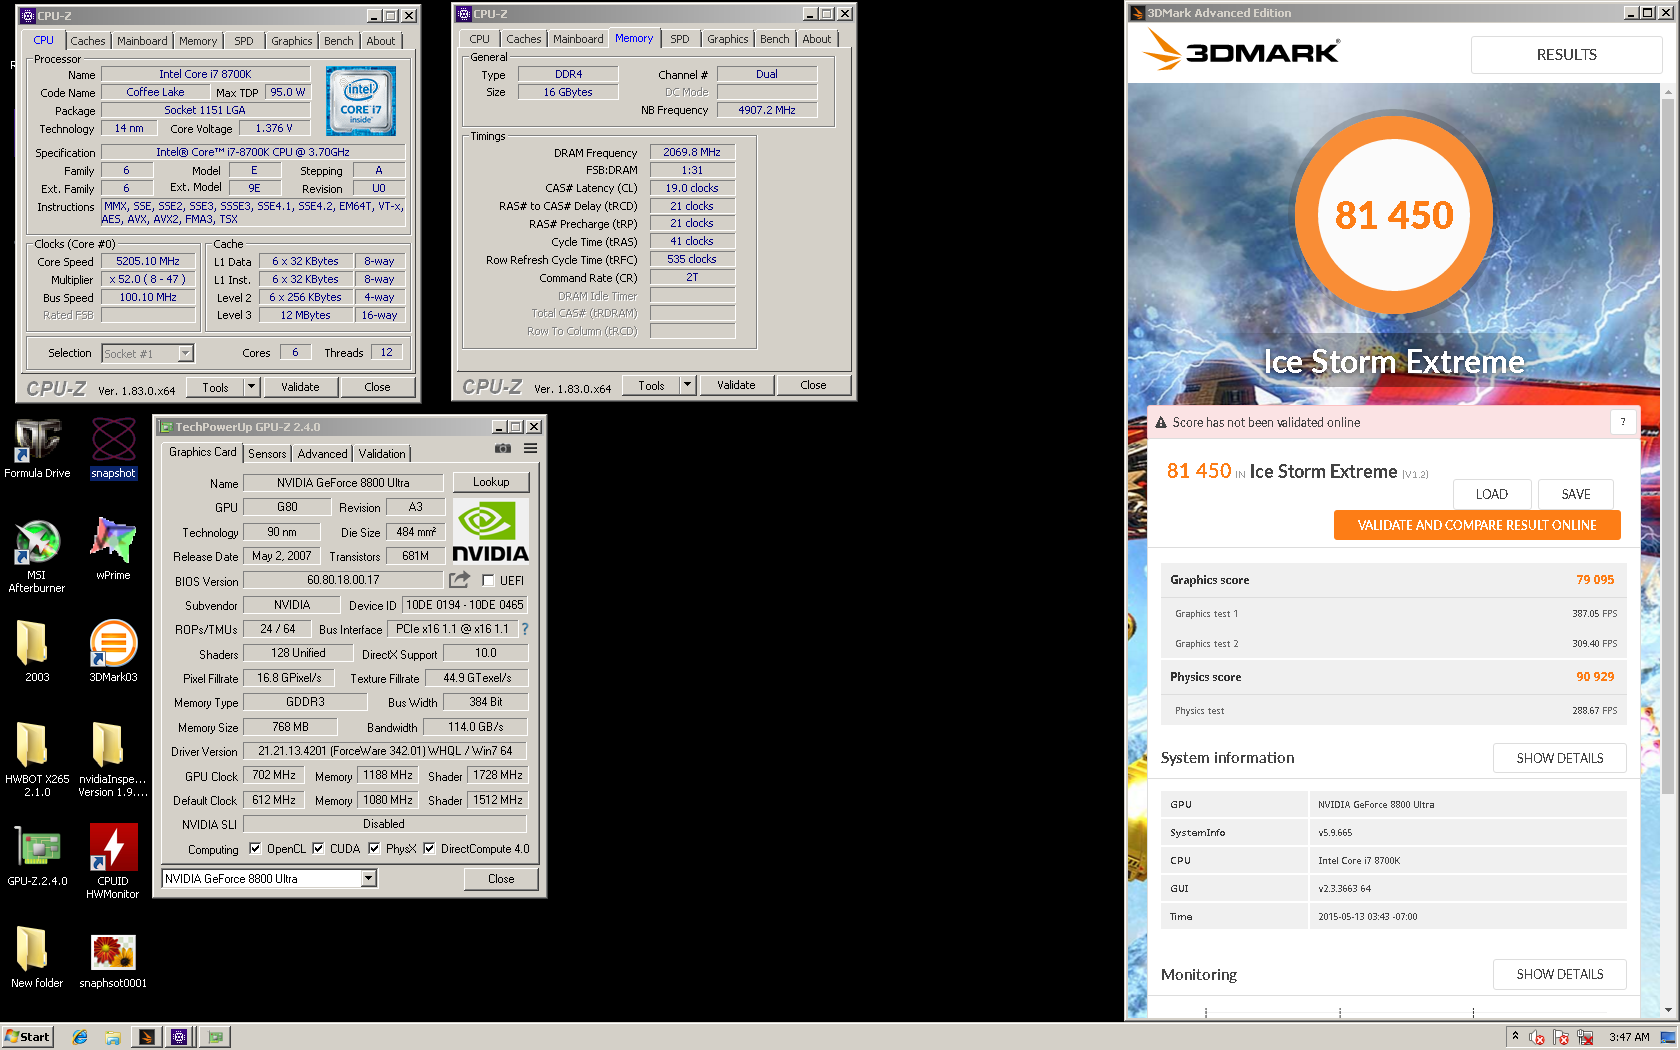The image size is (1680, 1050).
Task: Open Internet Explorer from the taskbar
Action: pos(81,1037)
